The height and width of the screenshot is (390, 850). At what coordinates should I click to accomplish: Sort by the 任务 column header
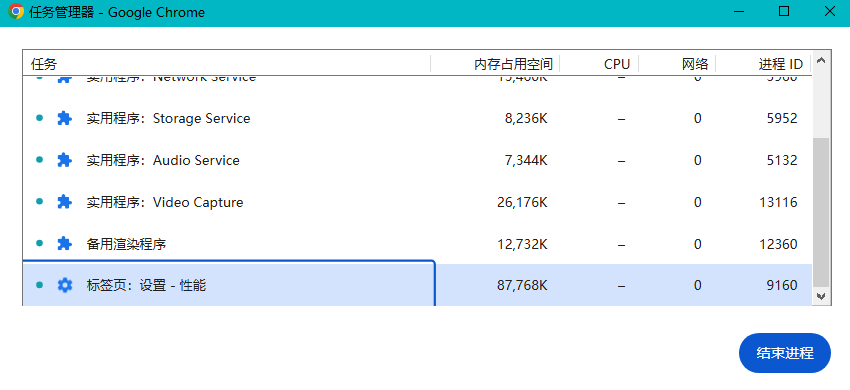pos(227,64)
